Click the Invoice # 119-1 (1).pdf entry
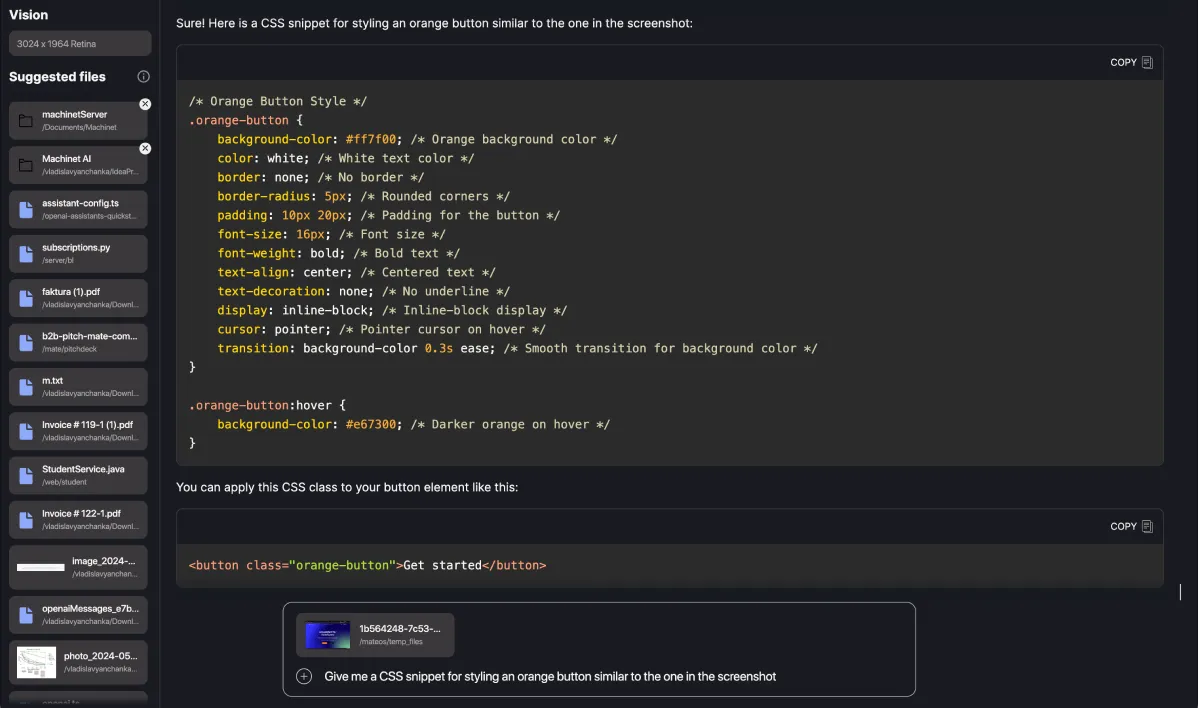The height and width of the screenshot is (708, 1198). [x=78, y=430]
